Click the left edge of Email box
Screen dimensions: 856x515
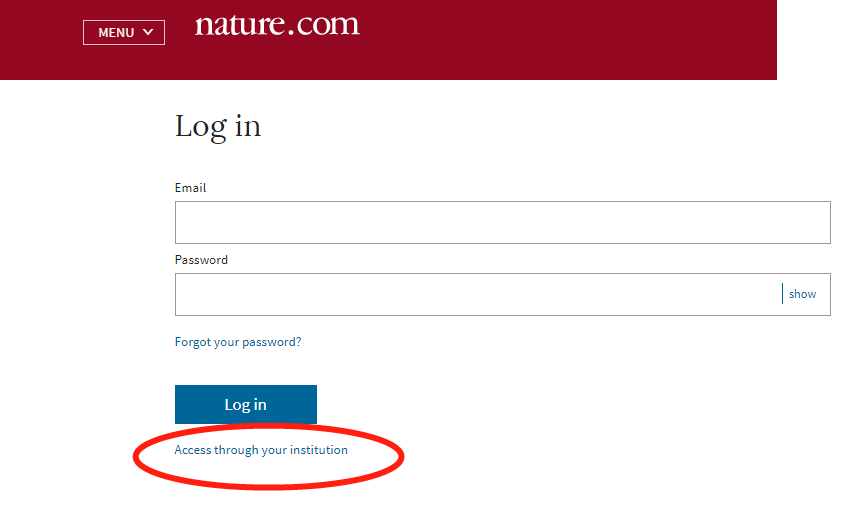point(178,222)
